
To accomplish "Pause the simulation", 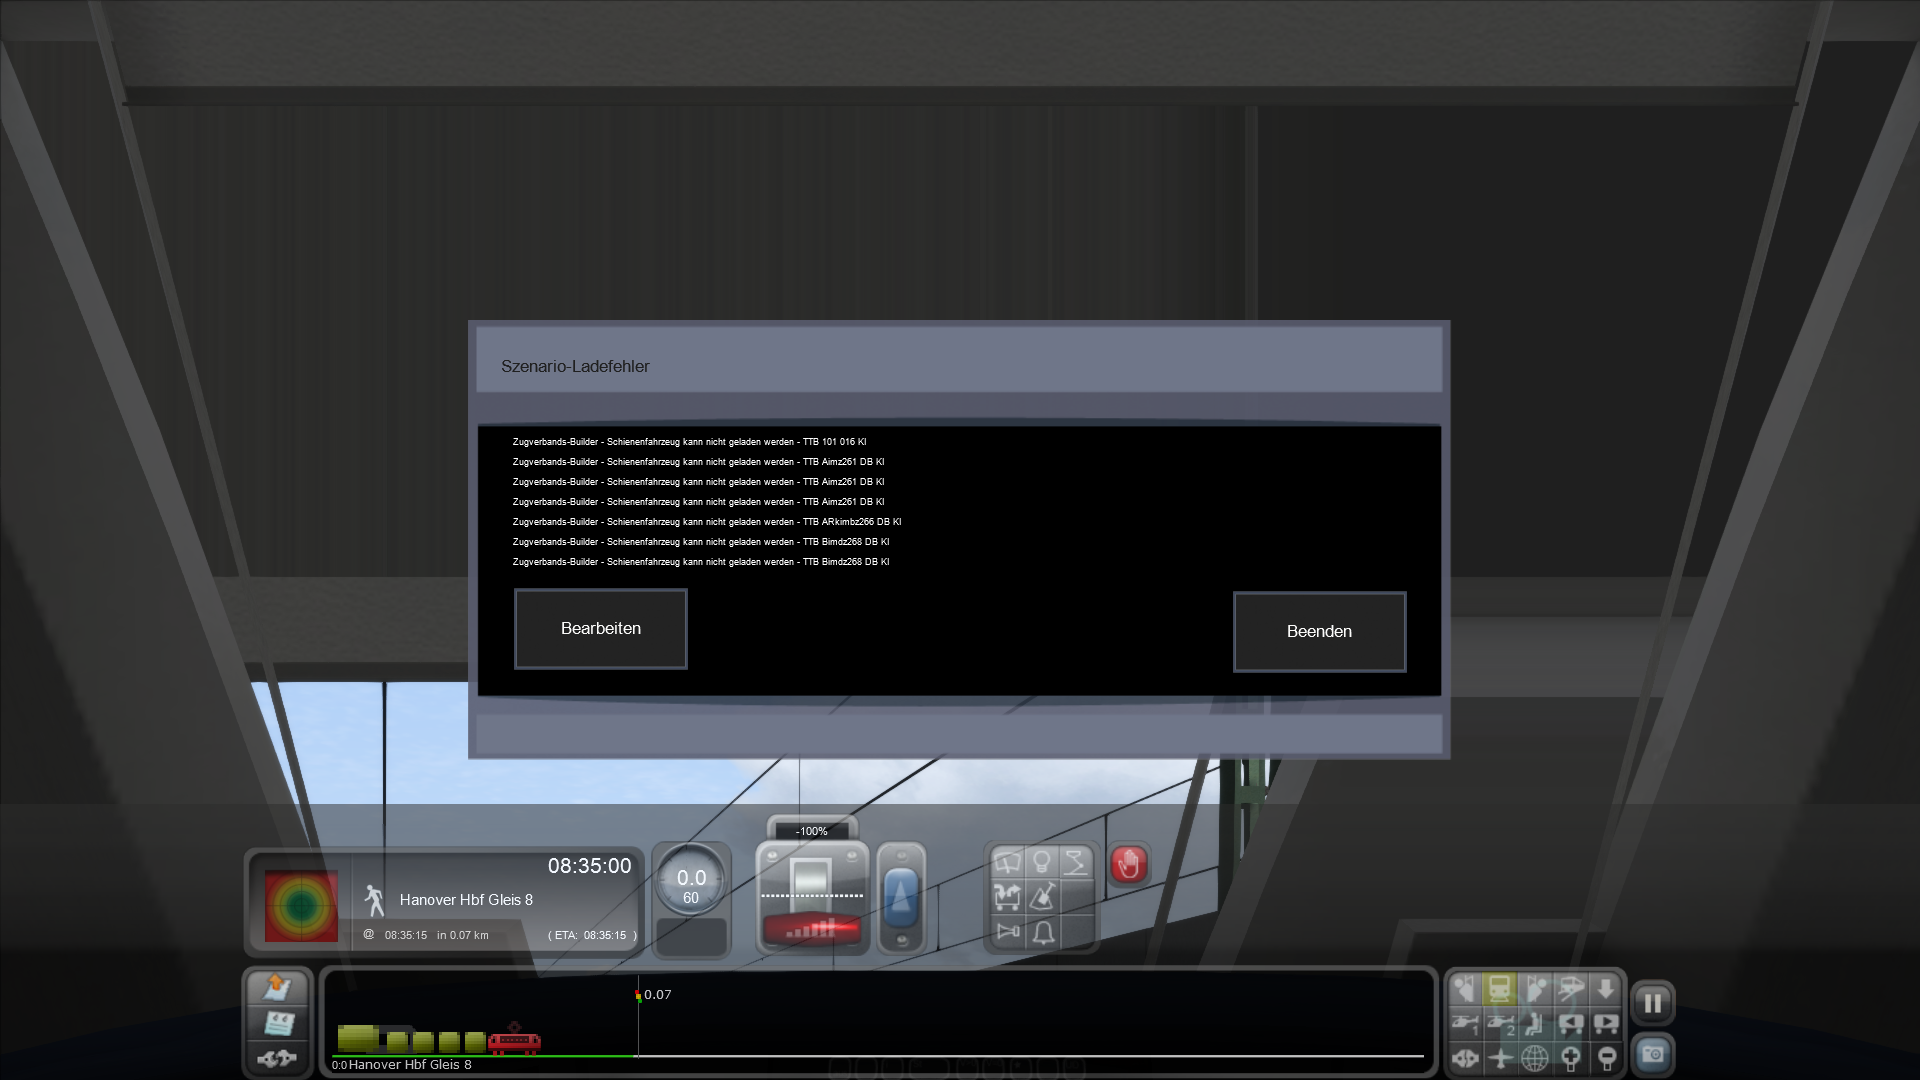I will coord(1652,1003).
